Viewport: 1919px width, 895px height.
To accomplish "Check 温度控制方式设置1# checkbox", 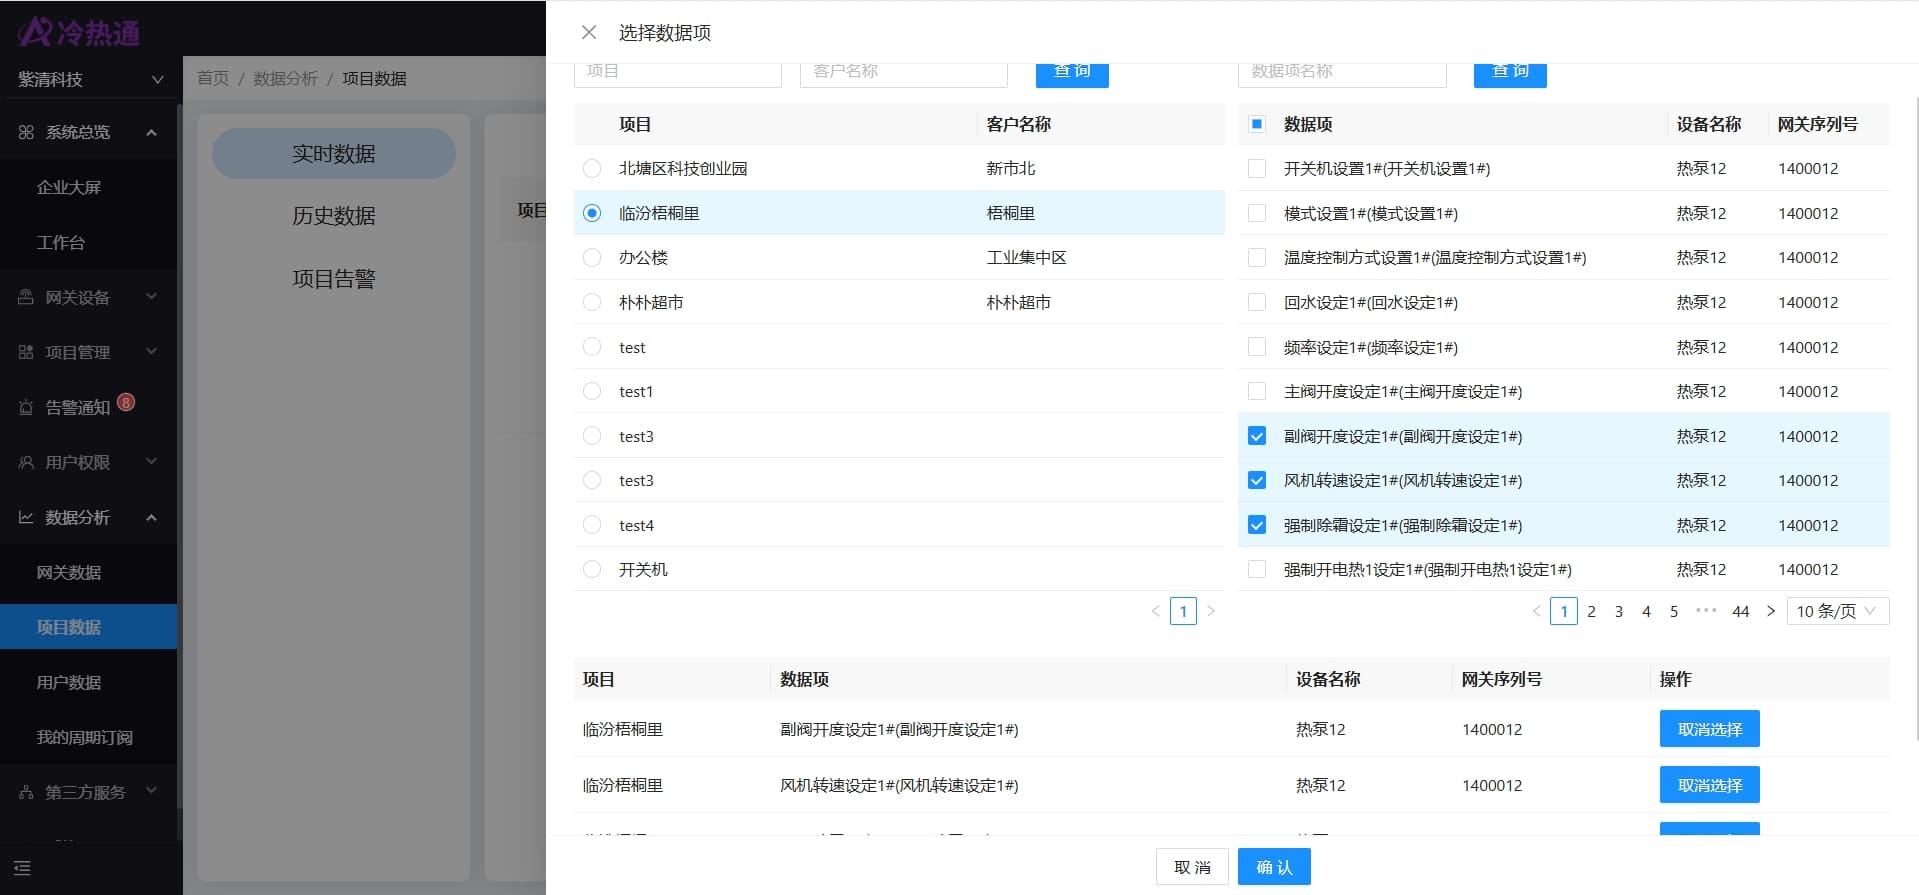I will tap(1257, 258).
